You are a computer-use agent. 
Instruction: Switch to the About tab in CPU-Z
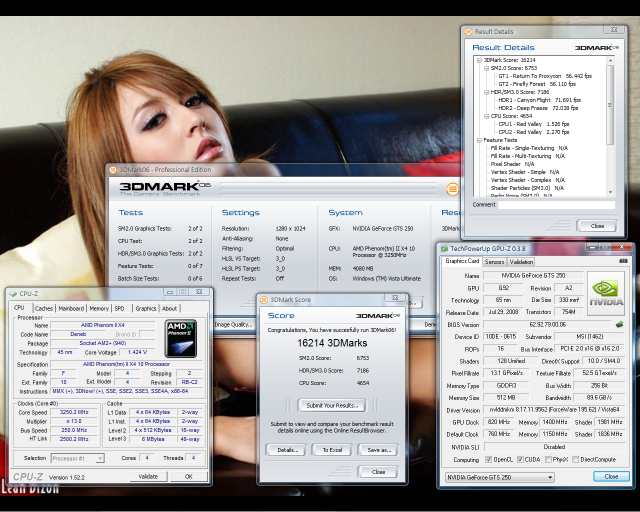click(169, 309)
